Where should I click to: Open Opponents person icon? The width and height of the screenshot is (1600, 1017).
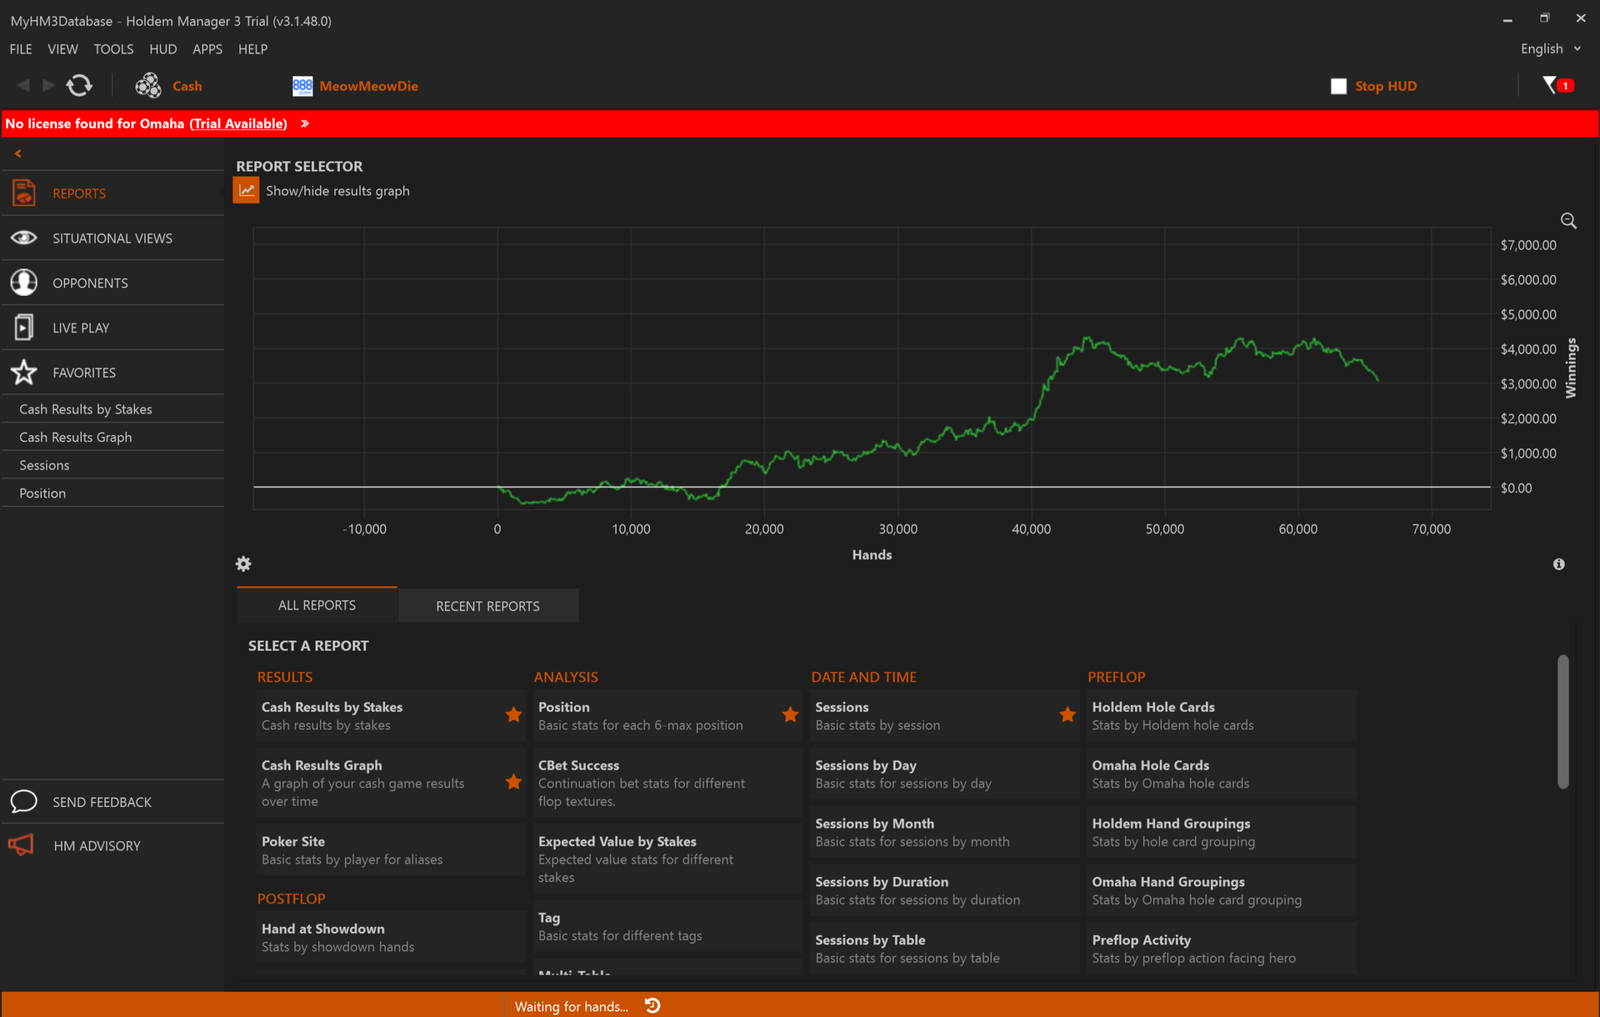24,283
